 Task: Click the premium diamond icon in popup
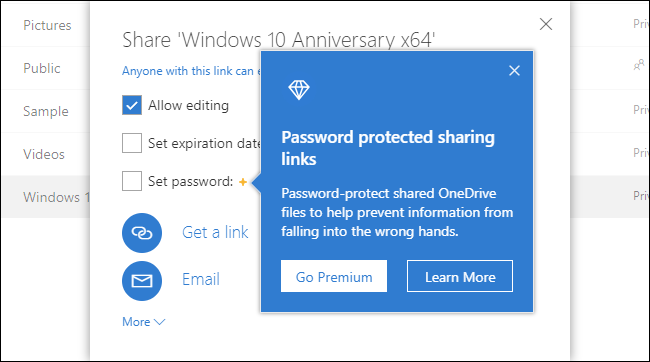299,90
